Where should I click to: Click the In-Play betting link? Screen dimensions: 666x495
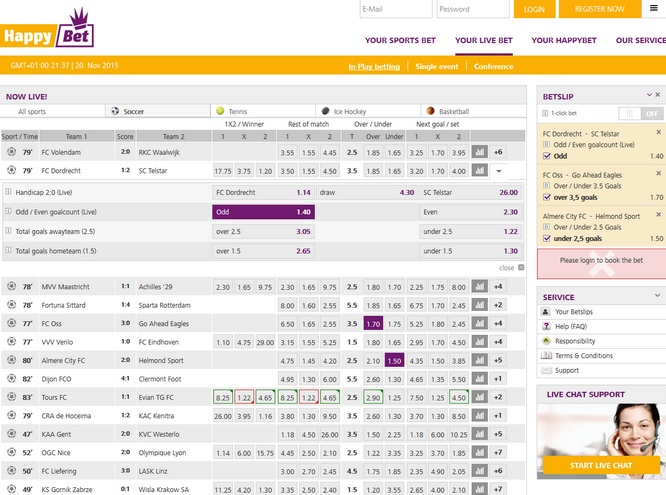pyautogui.click(x=374, y=66)
